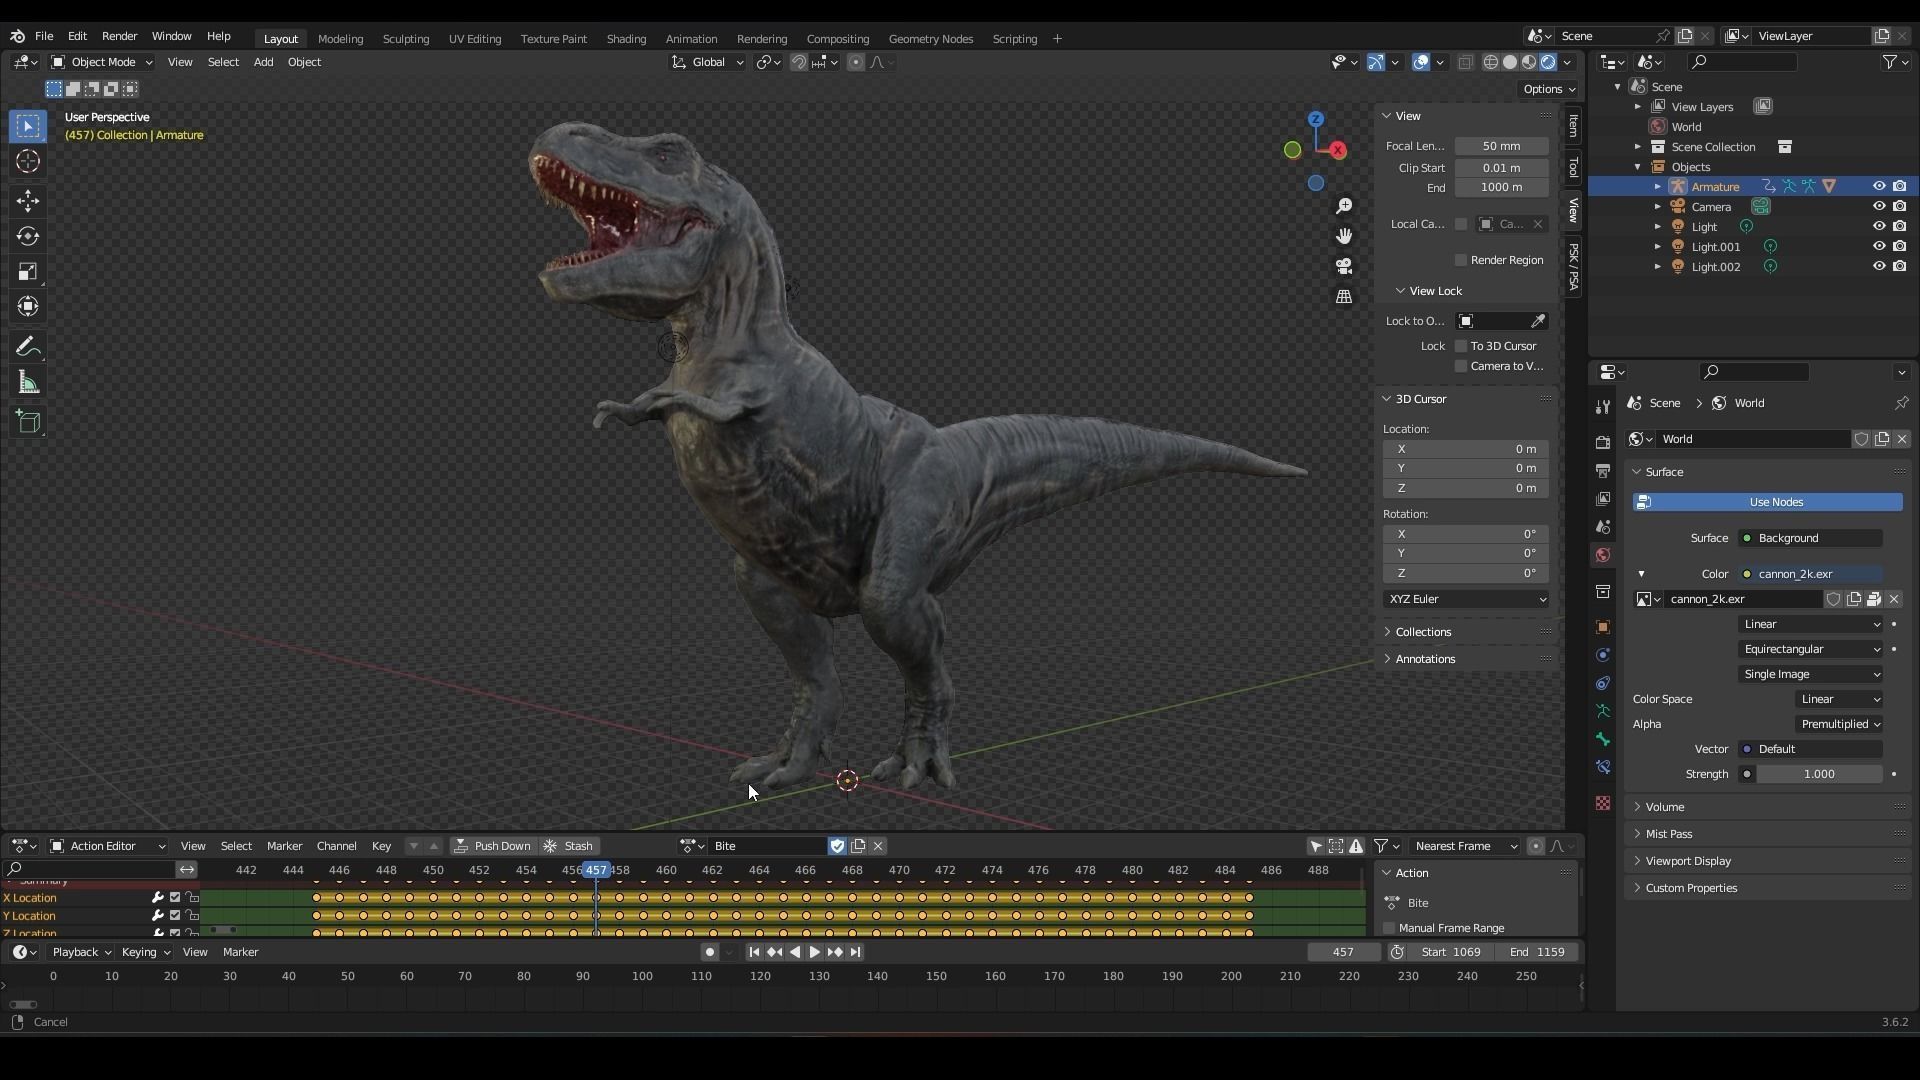Viewport: 1920px width, 1080px height.
Task: Expand the Mist Pass panel
Action: tap(1668, 834)
